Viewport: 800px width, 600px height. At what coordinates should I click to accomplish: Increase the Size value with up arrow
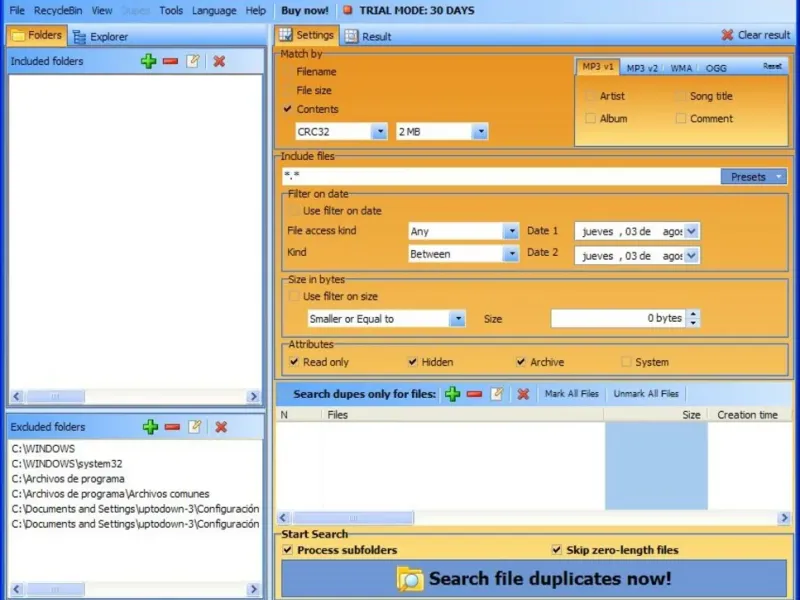pyautogui.click(x=693, y=314)
